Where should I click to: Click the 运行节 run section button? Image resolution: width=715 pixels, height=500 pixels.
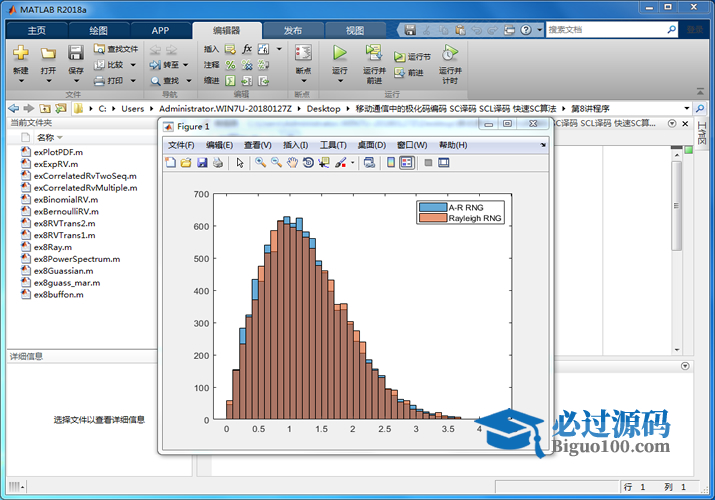412,57
